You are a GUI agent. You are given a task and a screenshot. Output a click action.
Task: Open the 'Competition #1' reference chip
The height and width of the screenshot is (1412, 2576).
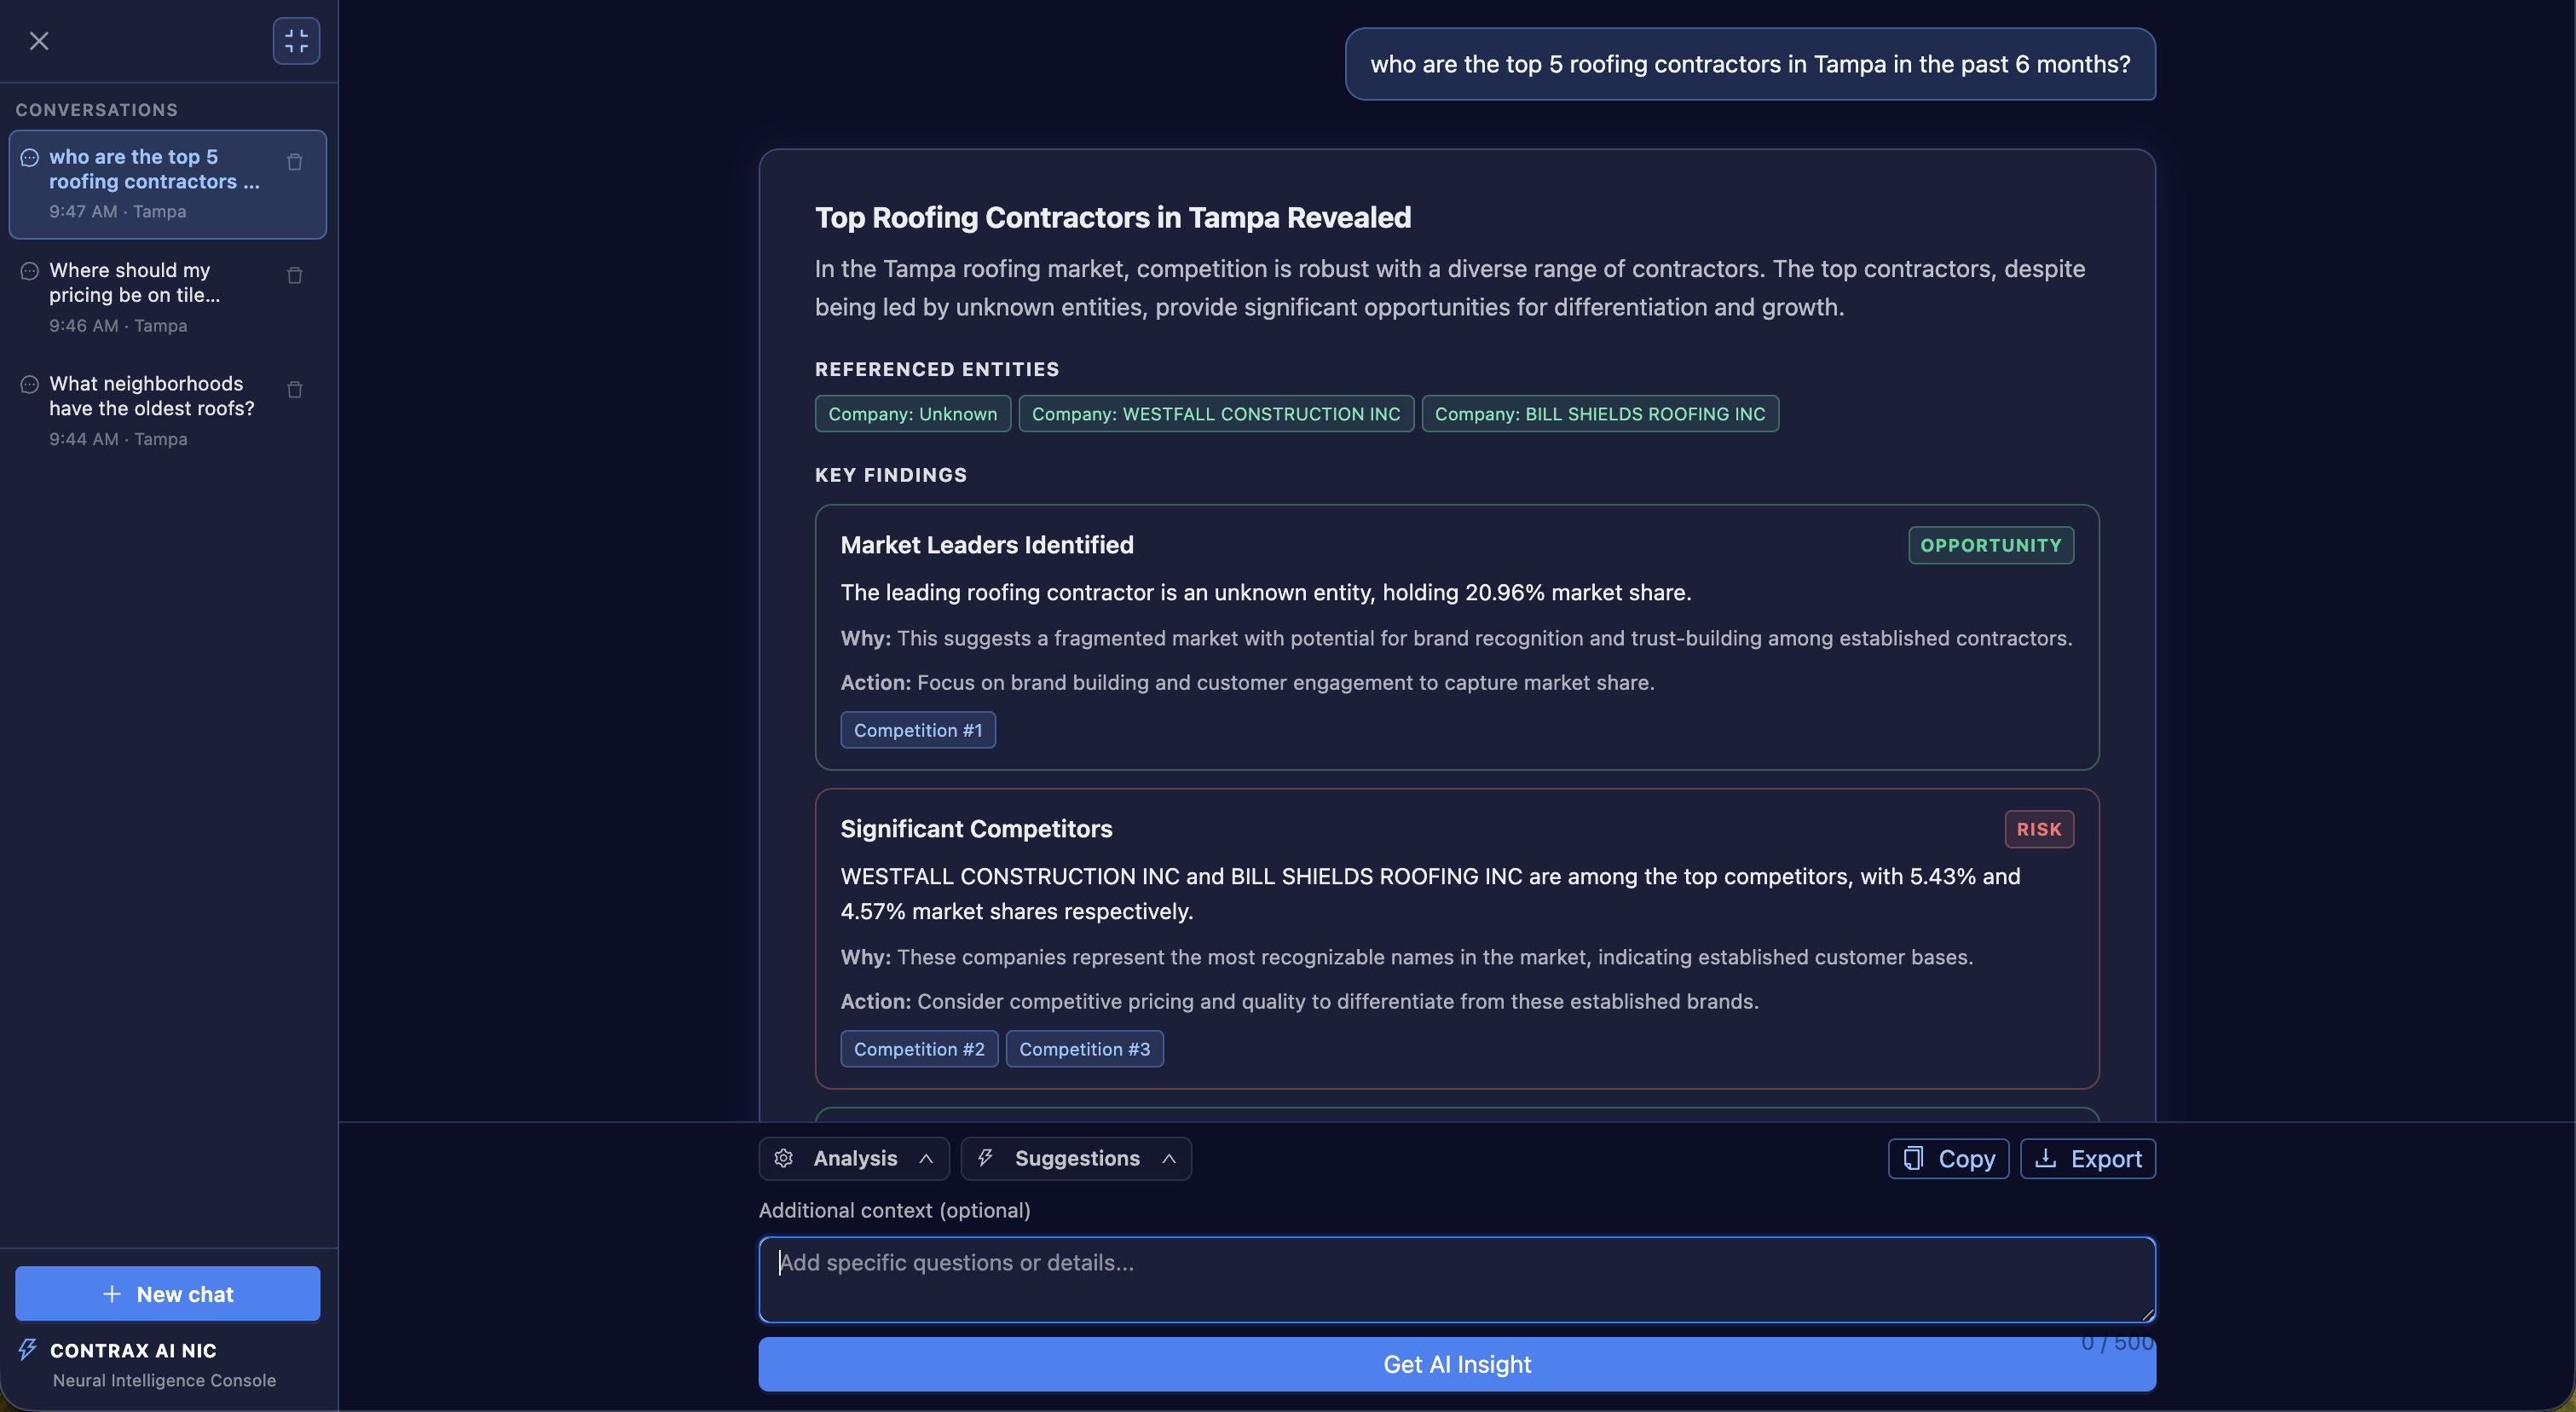pyautogui.click(x=918, y=730)
